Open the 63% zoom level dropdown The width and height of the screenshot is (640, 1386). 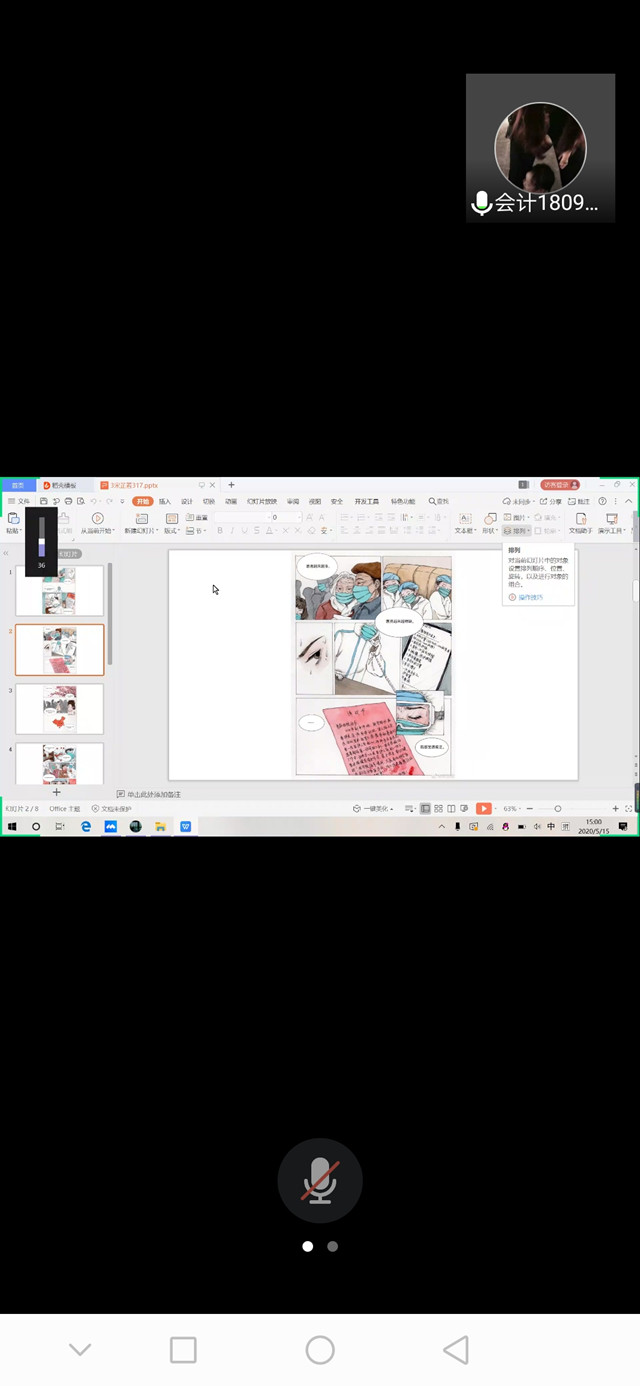pos(512,808)
